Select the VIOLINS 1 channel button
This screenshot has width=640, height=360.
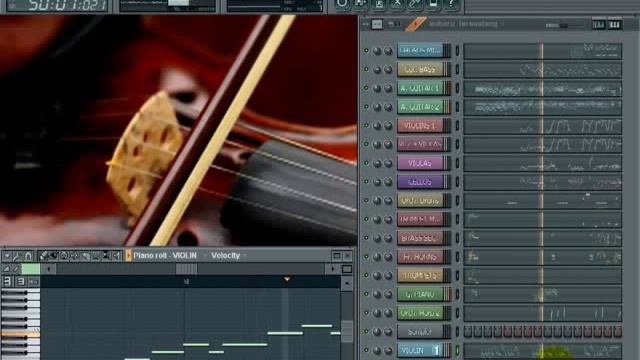click(420, 126)
